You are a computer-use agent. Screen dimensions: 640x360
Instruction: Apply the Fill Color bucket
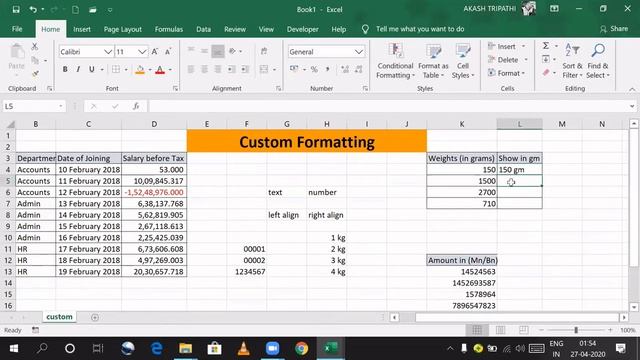pos(140,70)
